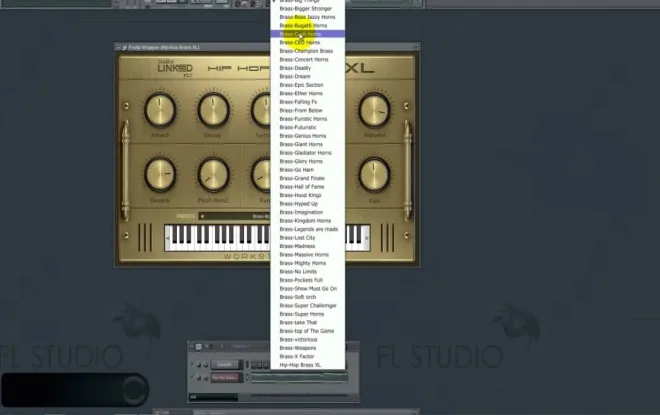Open the Hip-Hop Brass channel button
This screenshot has width=660, height=415.
(227, 378)
